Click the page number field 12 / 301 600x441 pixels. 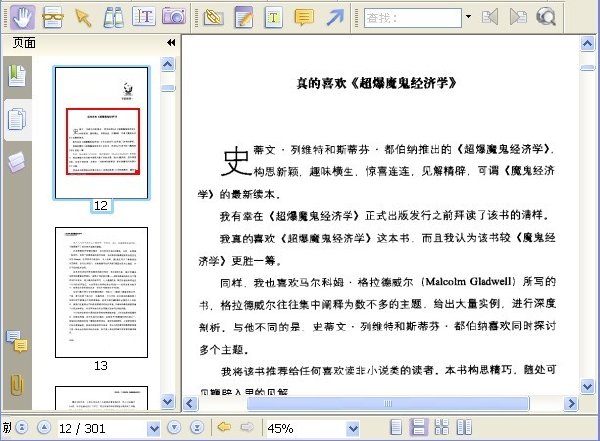(102, 428)
